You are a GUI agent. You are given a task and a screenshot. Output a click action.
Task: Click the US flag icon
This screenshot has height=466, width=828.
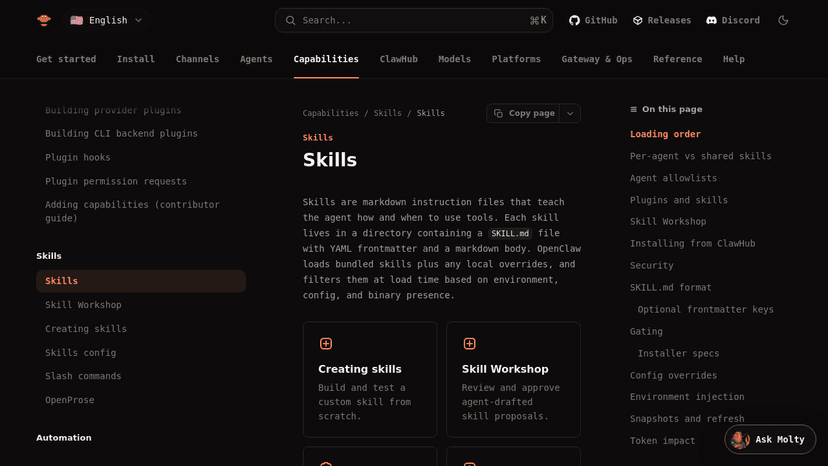tap(77, 20)
